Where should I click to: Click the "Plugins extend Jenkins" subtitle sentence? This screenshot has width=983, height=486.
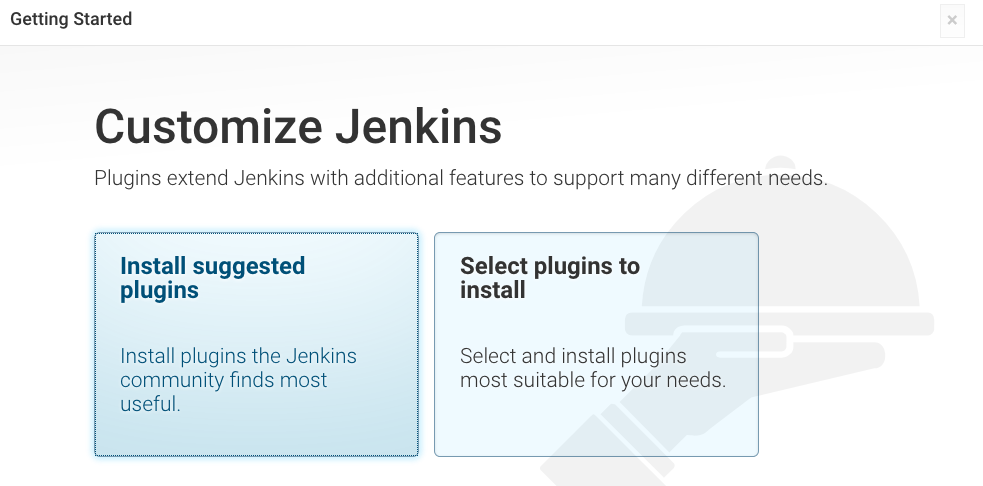tap(461, 178)
